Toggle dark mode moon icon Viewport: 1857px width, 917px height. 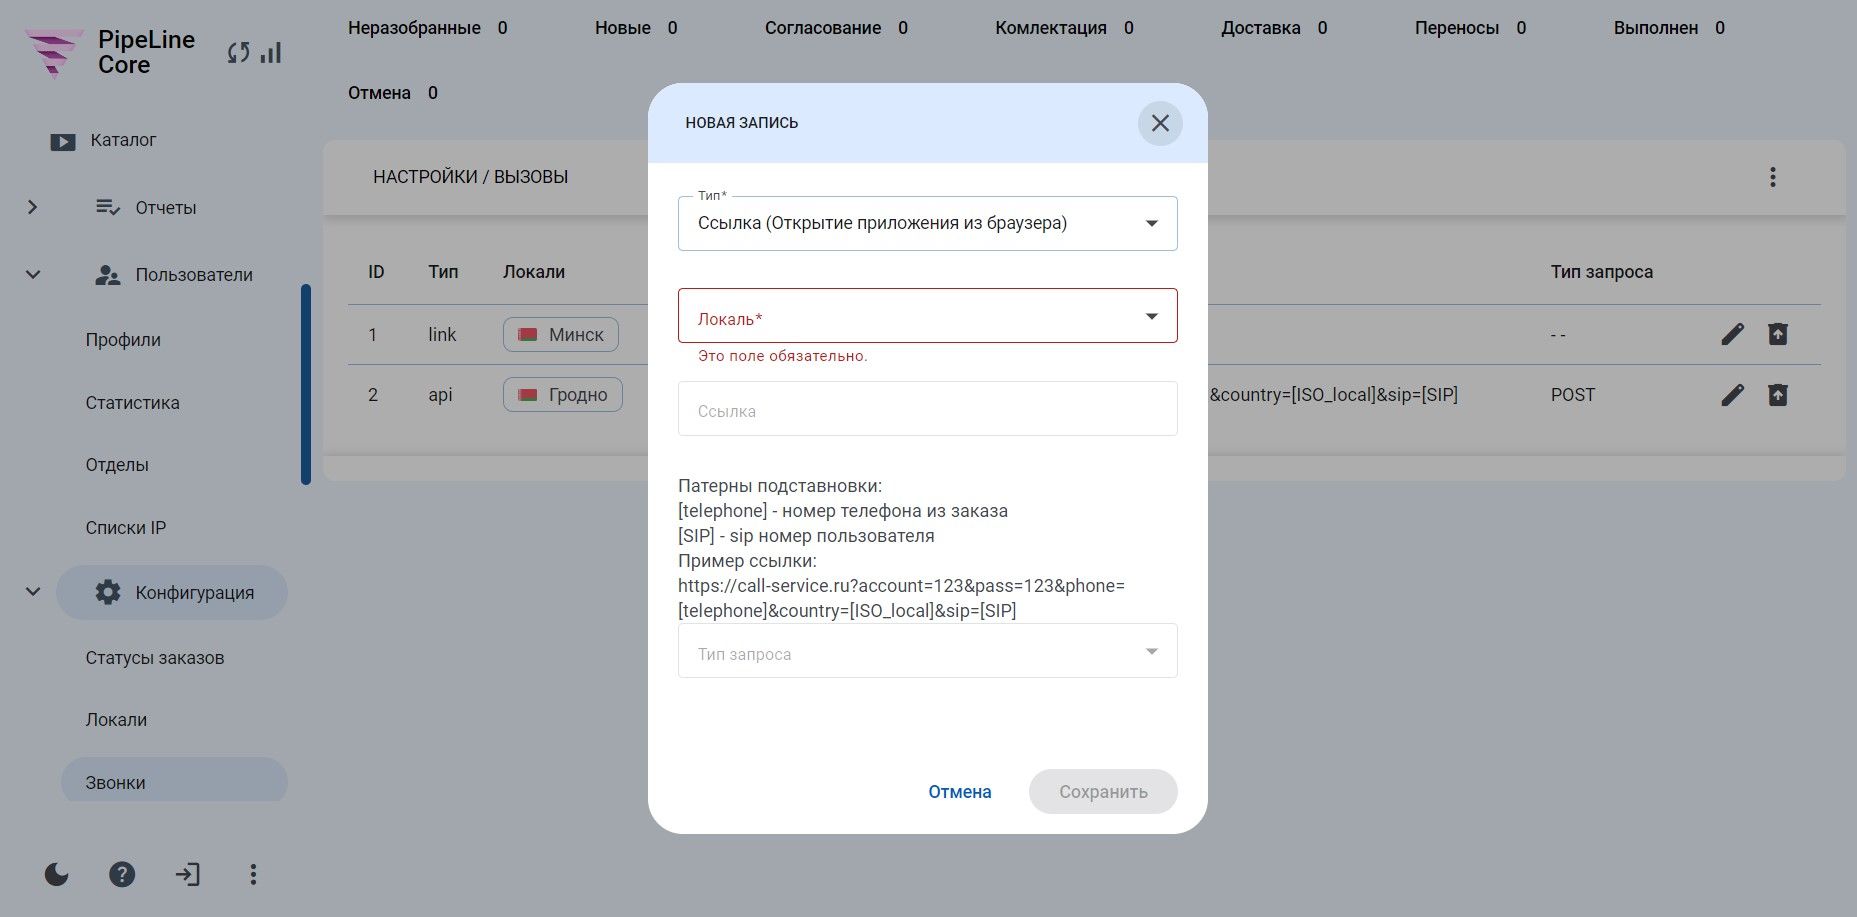[57, 875]
